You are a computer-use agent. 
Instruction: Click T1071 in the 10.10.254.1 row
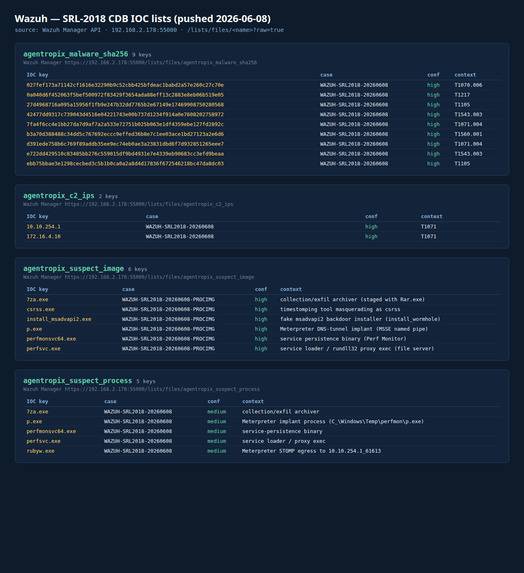coord(429,227)
